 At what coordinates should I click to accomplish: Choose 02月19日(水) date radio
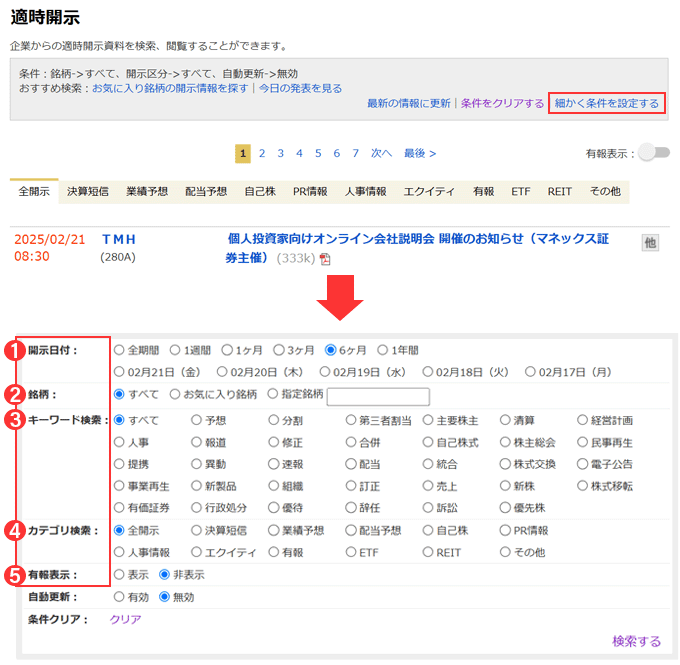tap(324, 372)
